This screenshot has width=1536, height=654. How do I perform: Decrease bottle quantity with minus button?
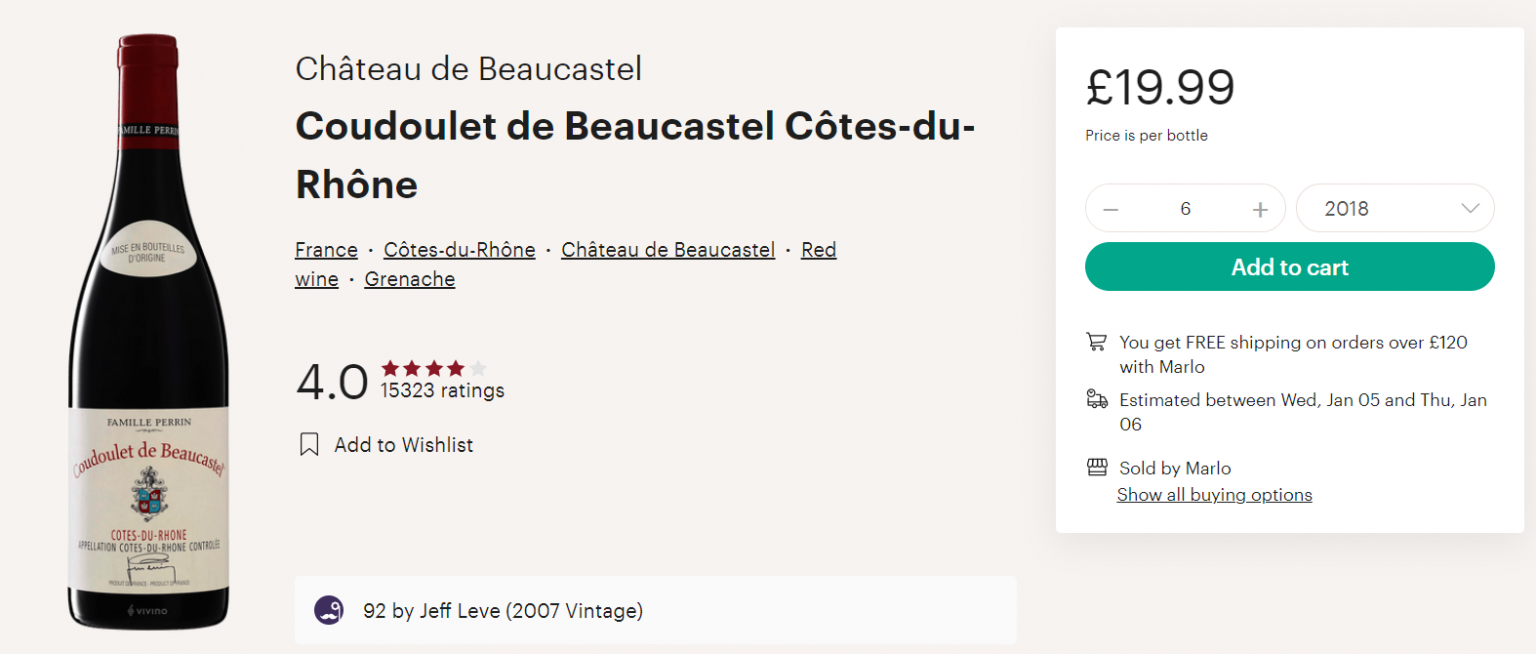tap(1111, 209)
